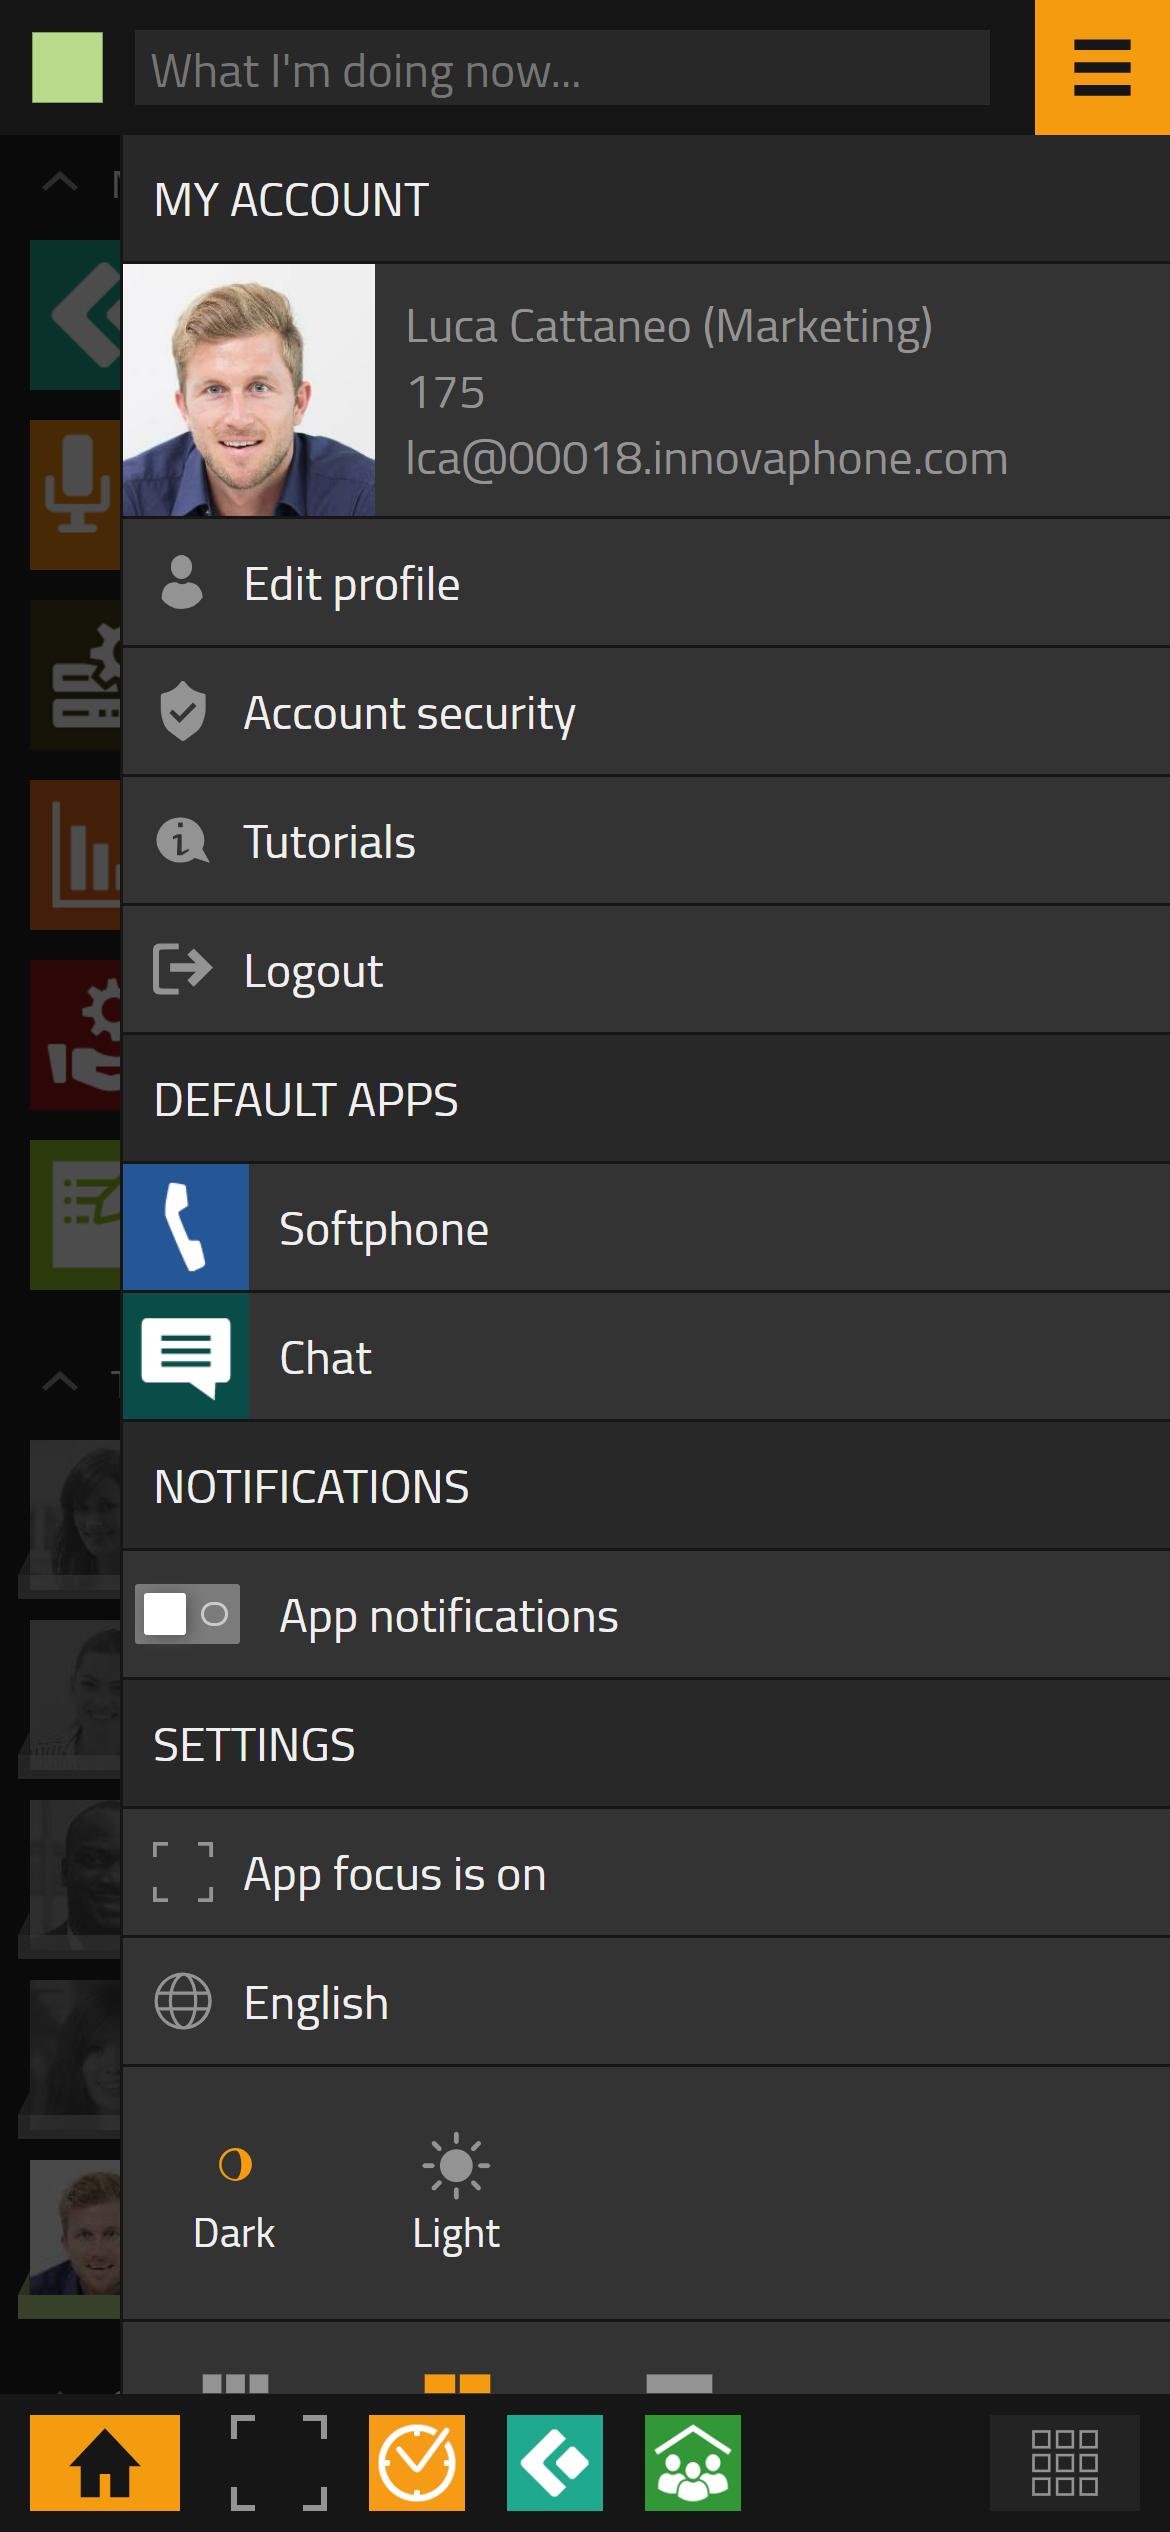Click the SETTINGS header
1170x2532 pixels.
pyautogui.click(x=646, y=1744)
